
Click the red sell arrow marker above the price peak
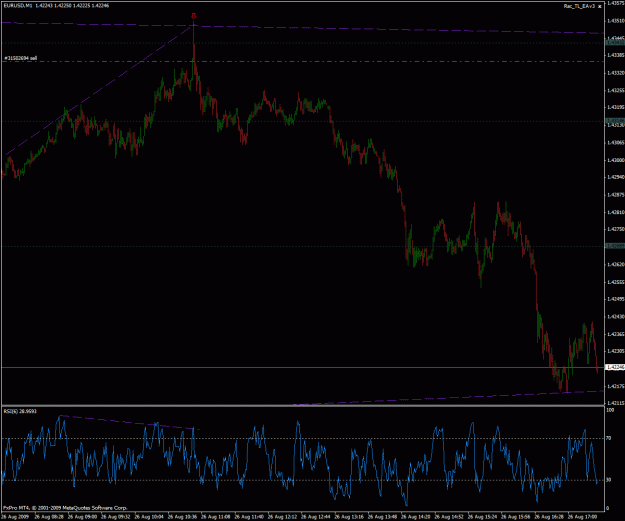[x=194, y=16]
